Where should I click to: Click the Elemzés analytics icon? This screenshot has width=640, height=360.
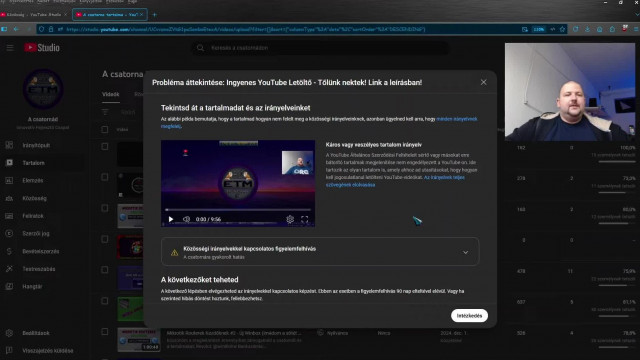(9, 180)
